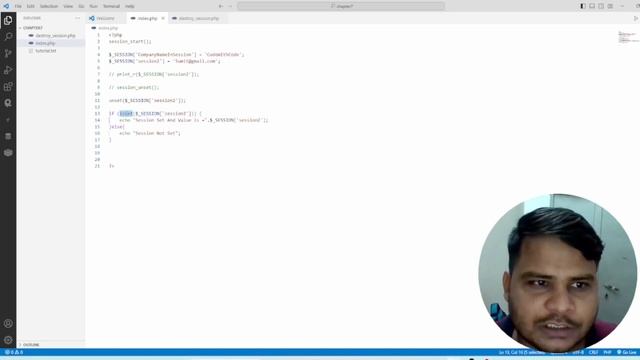
Task: Open the Manage gear icon
Action: [8, 340]
